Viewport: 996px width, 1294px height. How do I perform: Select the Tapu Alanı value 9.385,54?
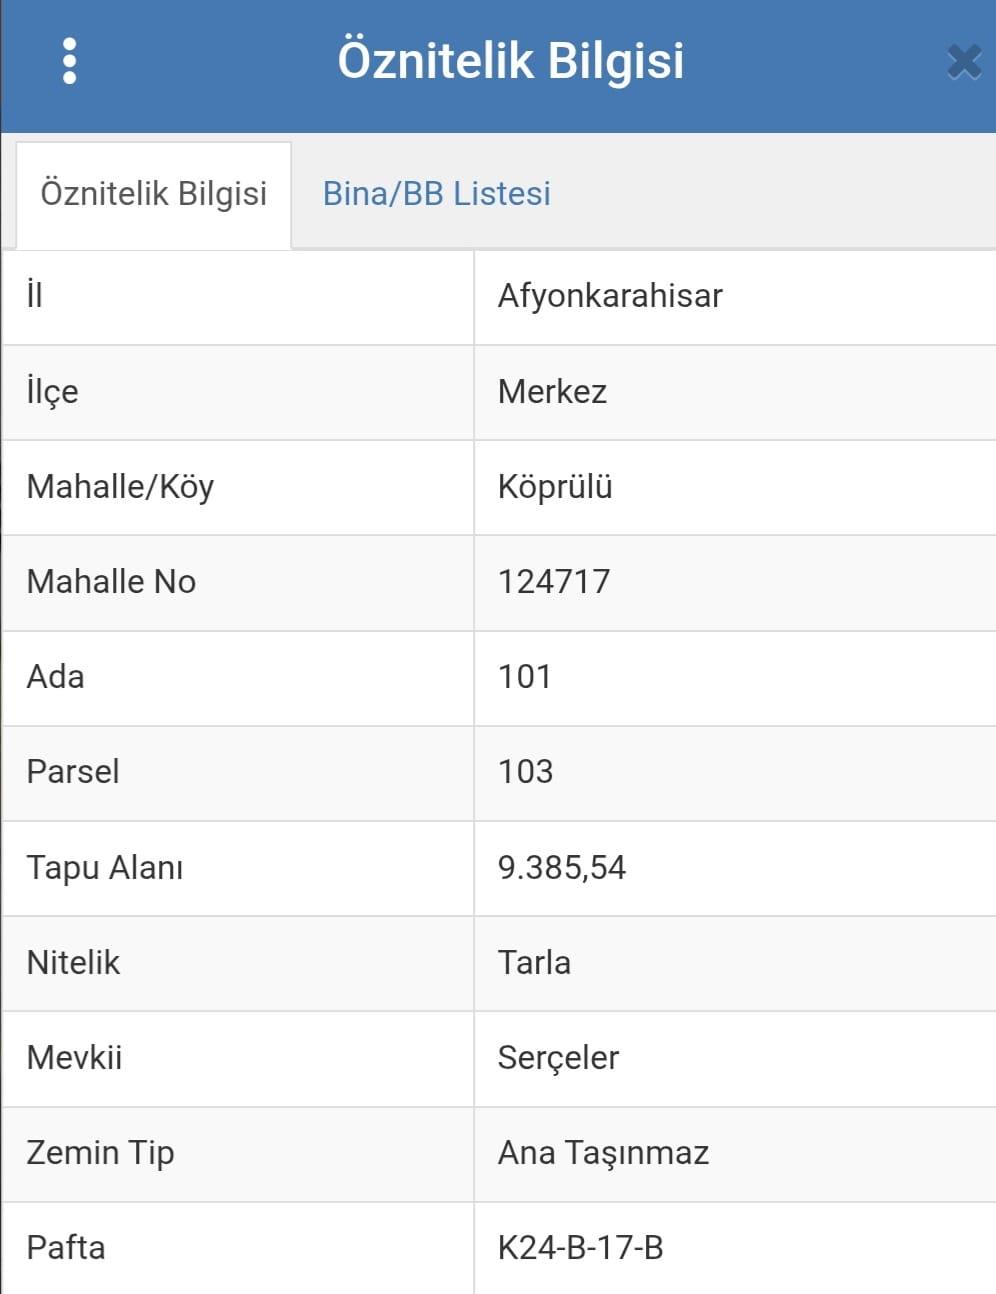[x=562, y=867]
